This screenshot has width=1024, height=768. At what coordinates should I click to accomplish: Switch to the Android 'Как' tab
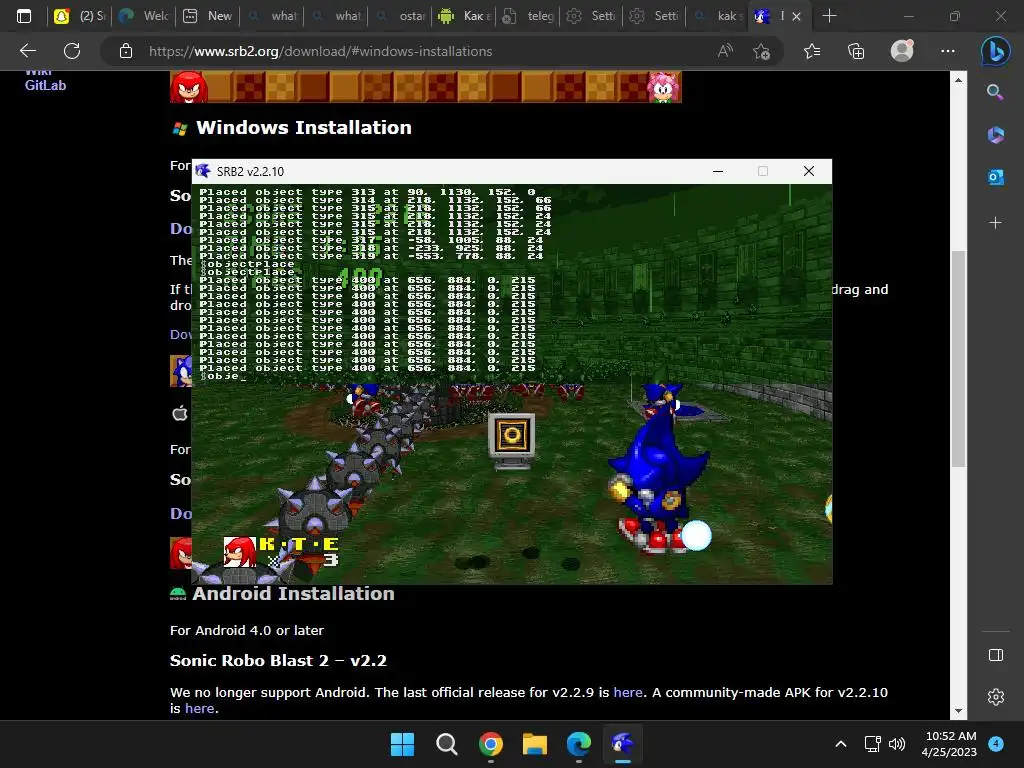[464, 16]
